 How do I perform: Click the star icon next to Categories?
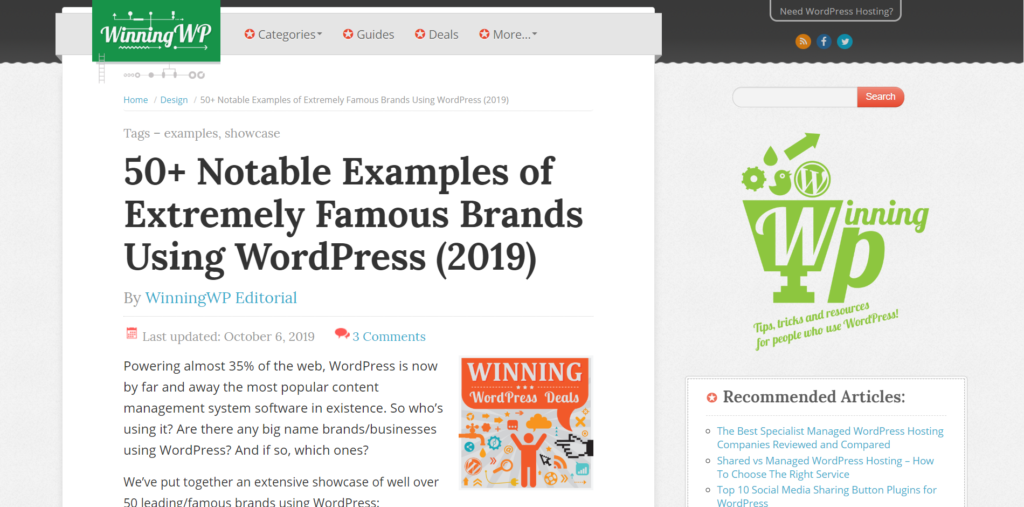(x=249, y=34)
